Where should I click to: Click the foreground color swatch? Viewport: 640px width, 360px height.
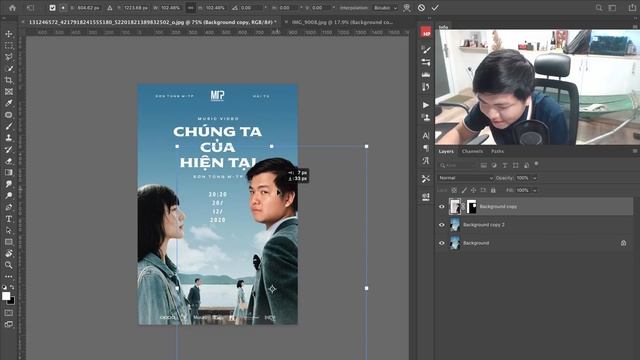(x=6, y=296)
